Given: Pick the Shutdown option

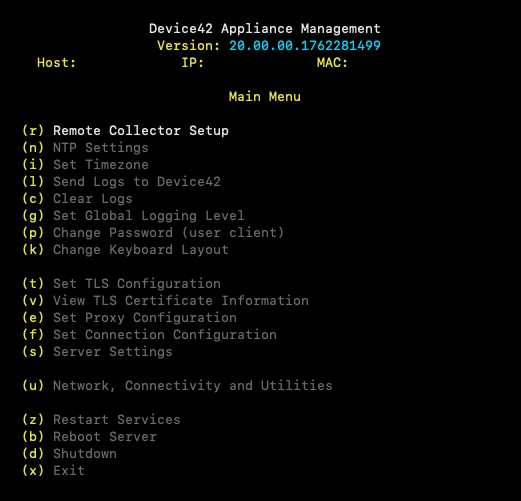Looking at the screenshot, I should [85, 454].
